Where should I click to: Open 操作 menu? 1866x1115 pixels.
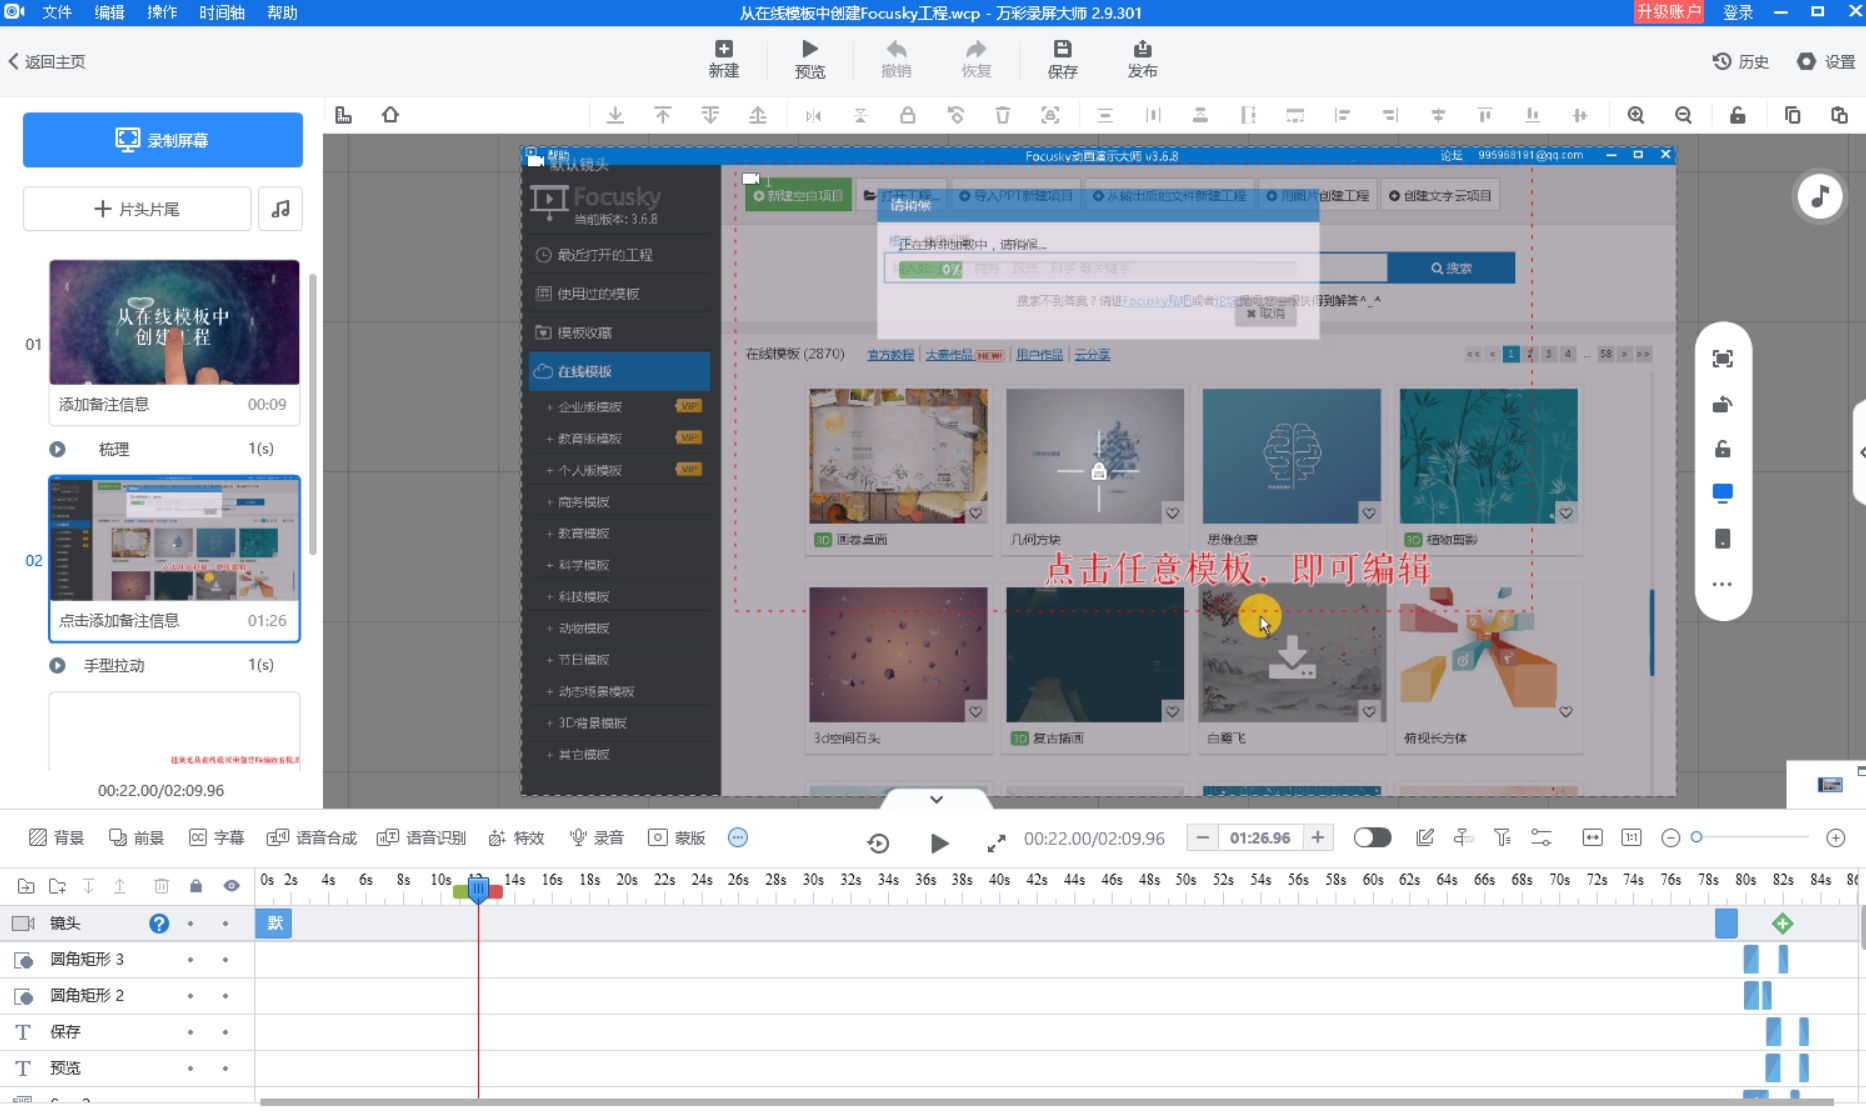click(162, 12)
